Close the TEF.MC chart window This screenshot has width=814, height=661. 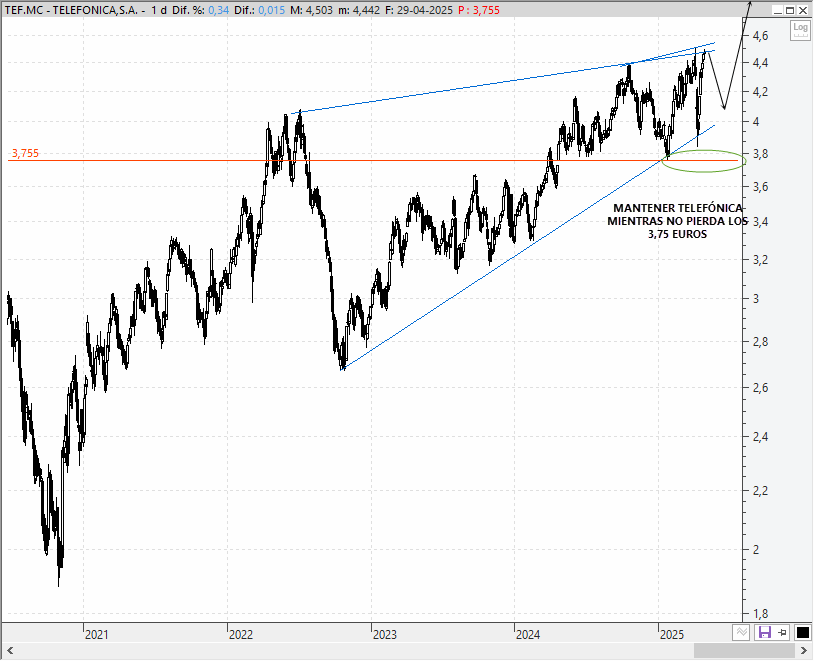tap(803, 10)
